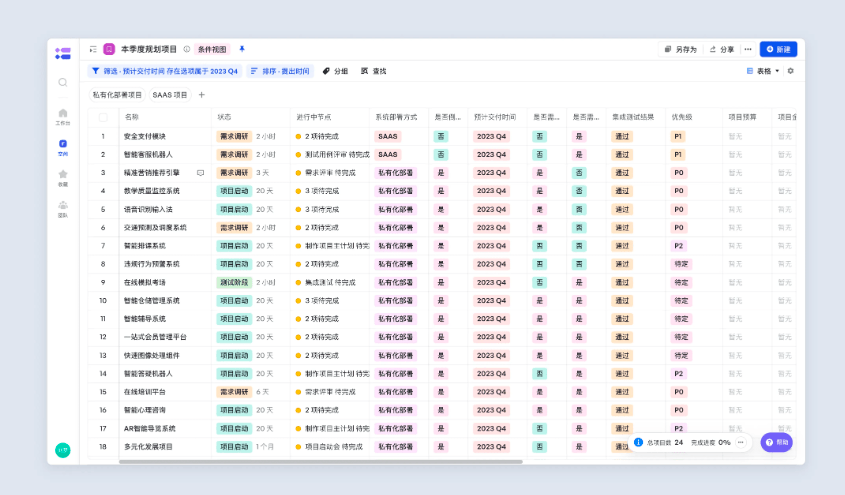Open row 18 多元化发展项目

point(148,447)
